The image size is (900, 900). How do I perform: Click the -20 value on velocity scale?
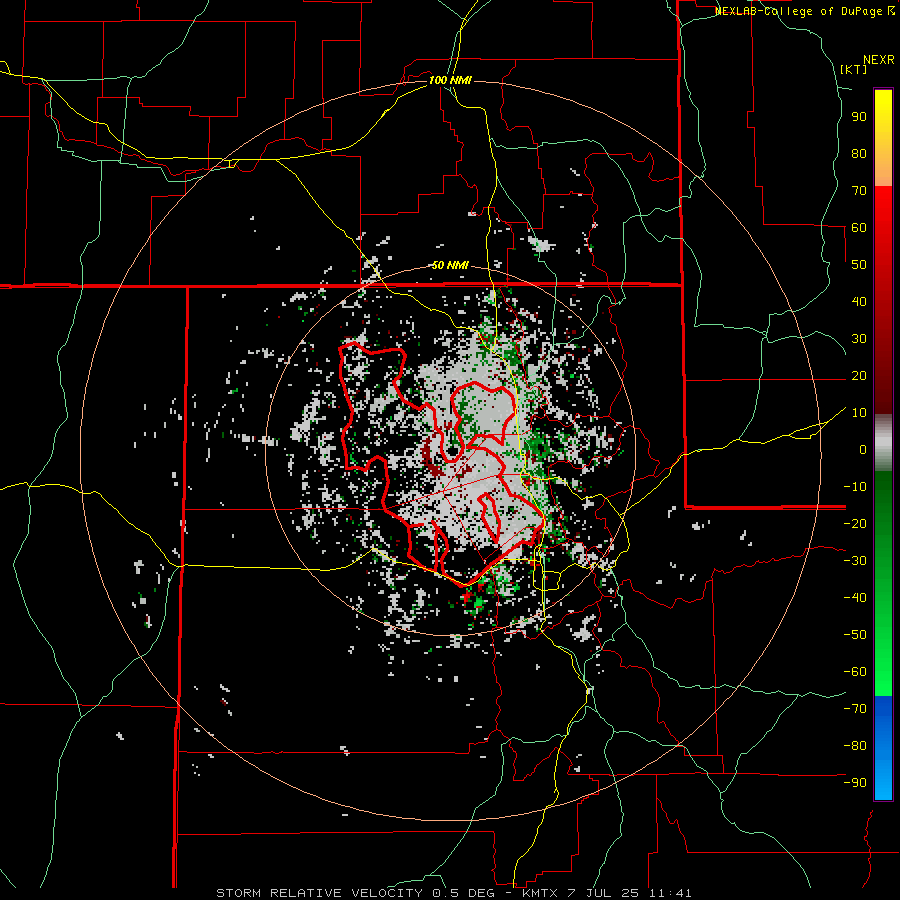(855, 524)
